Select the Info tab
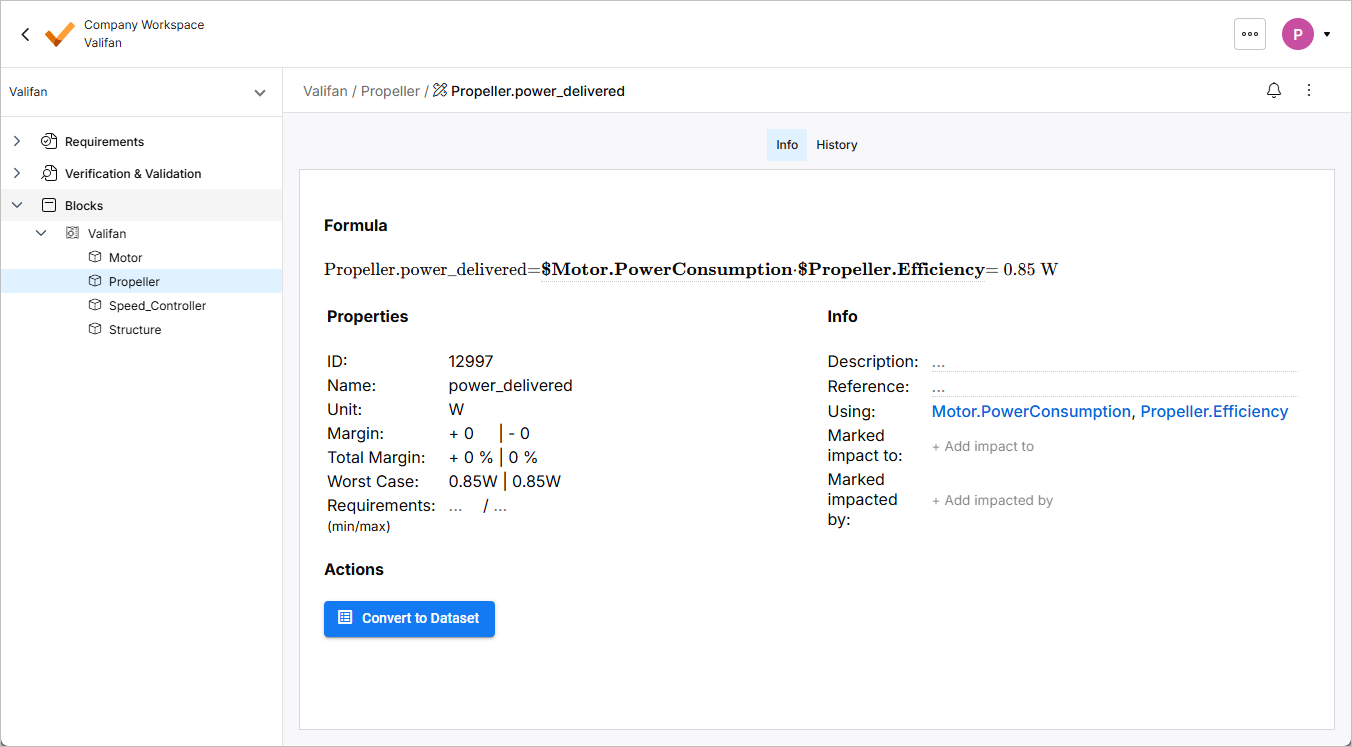This screenshot has height=747, width=1352. pos(787,145)
